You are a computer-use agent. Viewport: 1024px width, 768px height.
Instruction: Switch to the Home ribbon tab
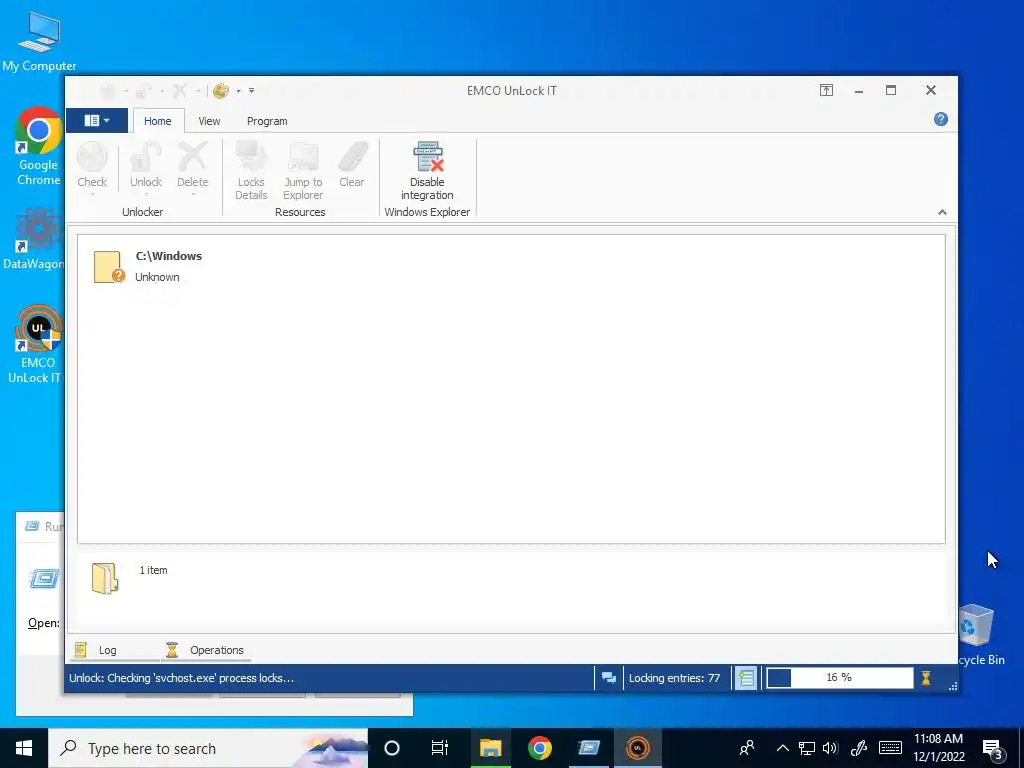(x=157, y=121)
